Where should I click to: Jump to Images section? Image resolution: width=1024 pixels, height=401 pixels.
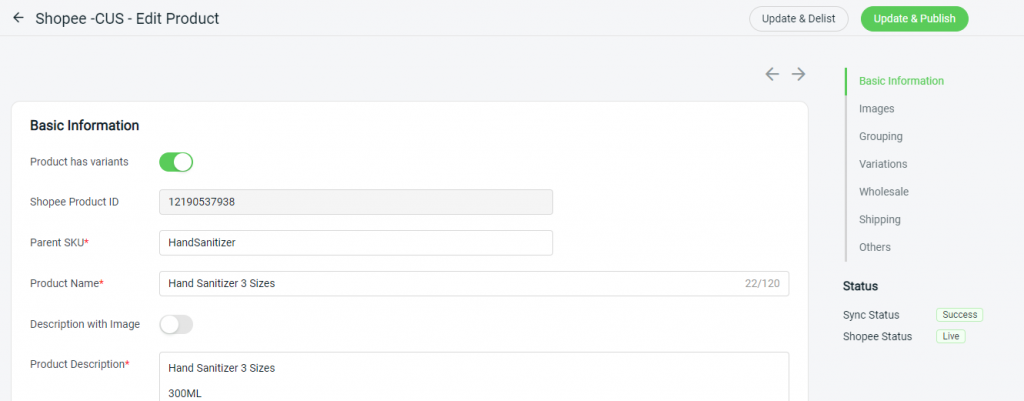876,108
